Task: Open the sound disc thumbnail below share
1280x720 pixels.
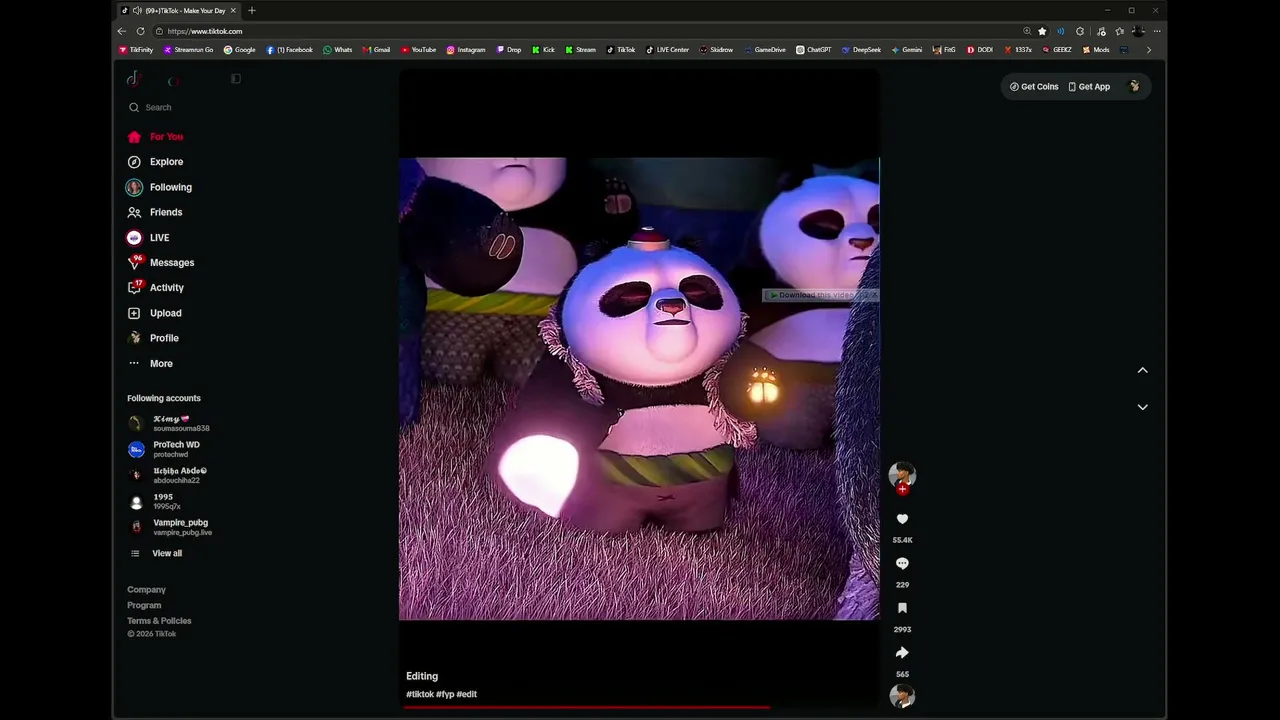Action: (902, 696)
